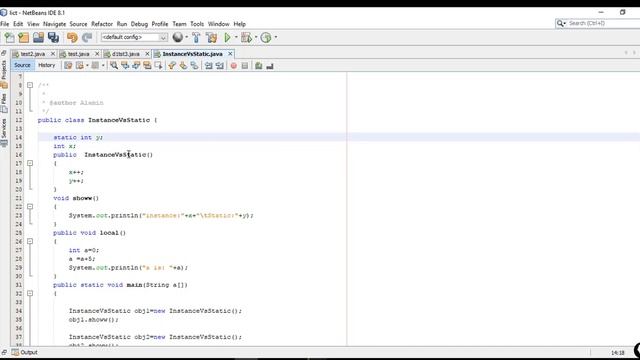Click the New File toolbar icon
The image size is (640, 360).
pyautogui.click(x=9, y=38)
